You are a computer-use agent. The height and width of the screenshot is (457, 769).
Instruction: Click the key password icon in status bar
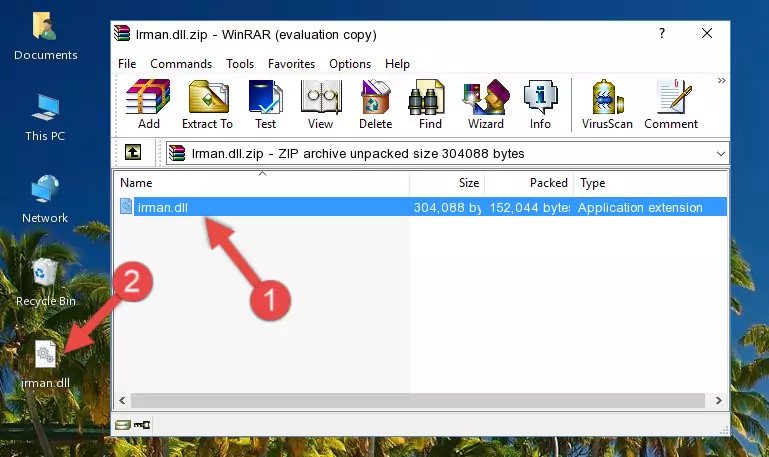pos(142,425)
